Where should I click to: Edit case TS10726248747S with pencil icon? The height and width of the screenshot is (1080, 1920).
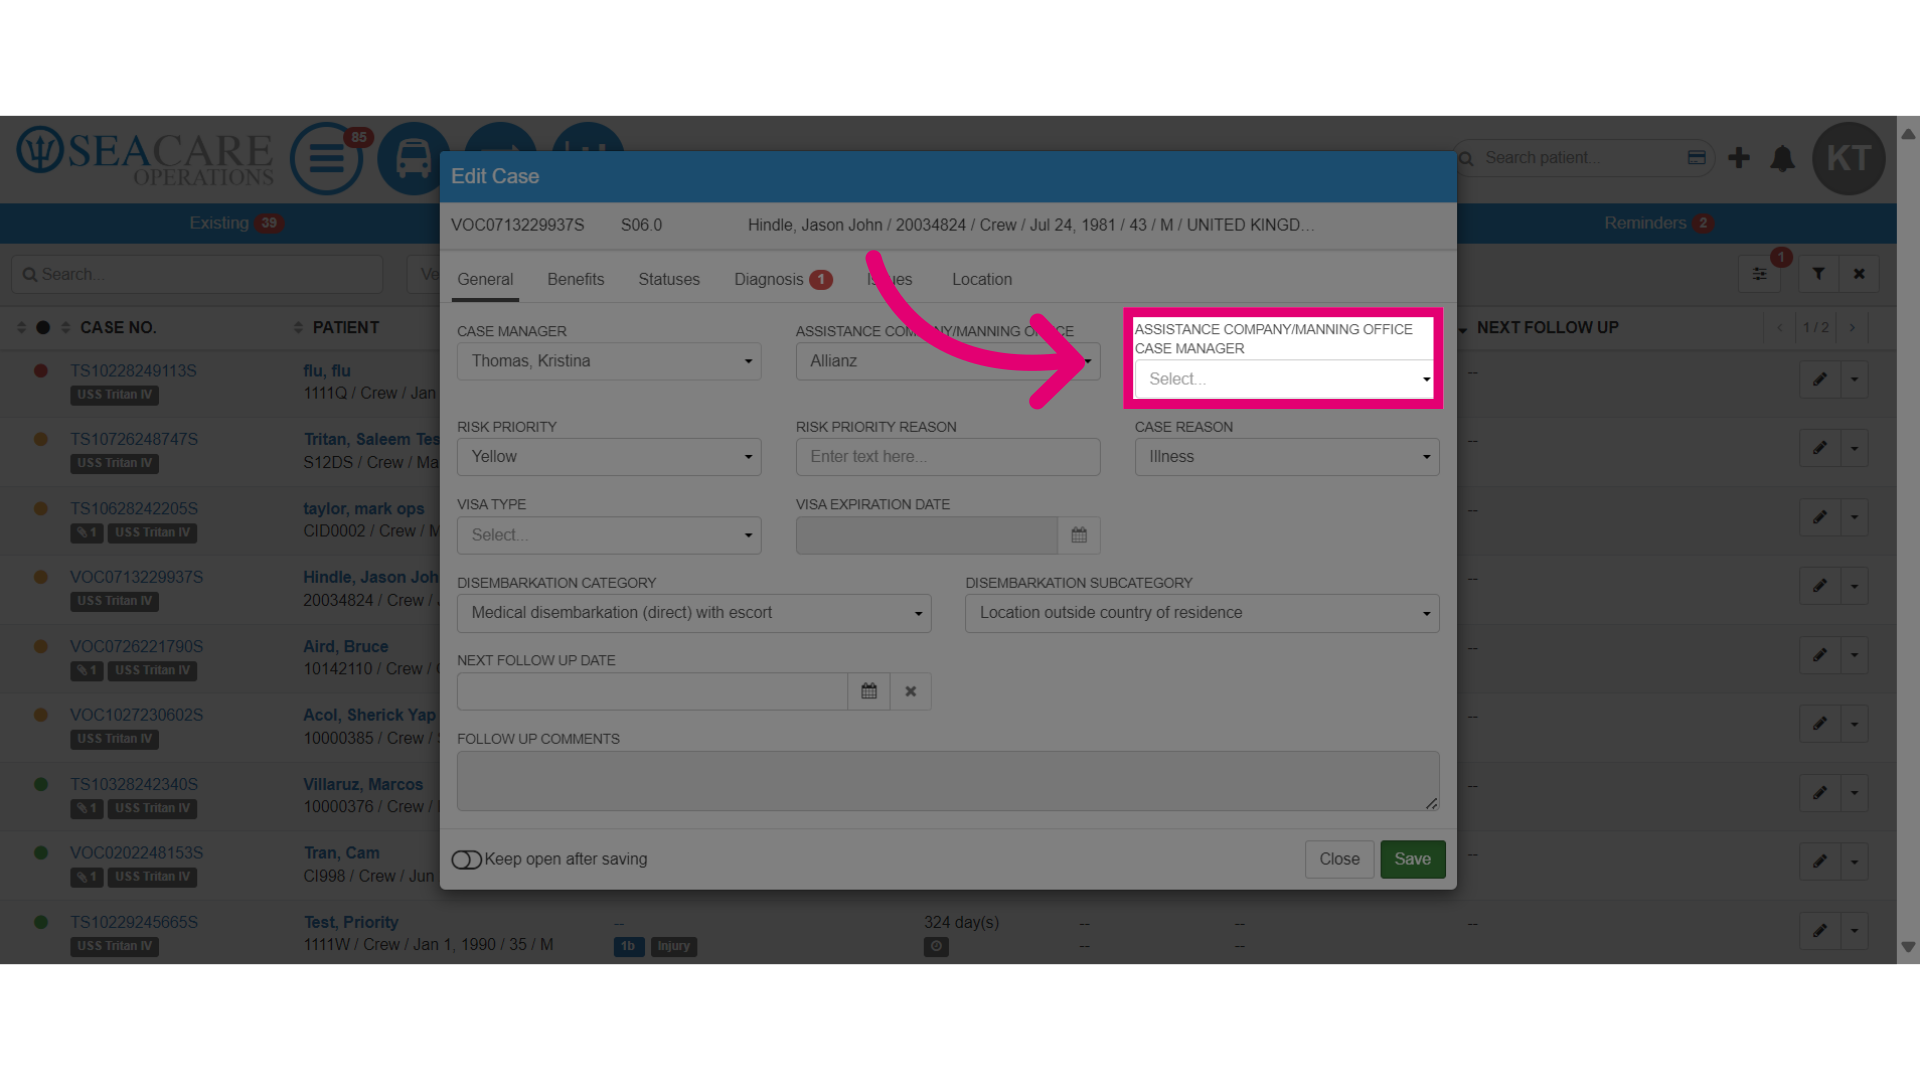pyautogui.click(x=1820, y=448)
